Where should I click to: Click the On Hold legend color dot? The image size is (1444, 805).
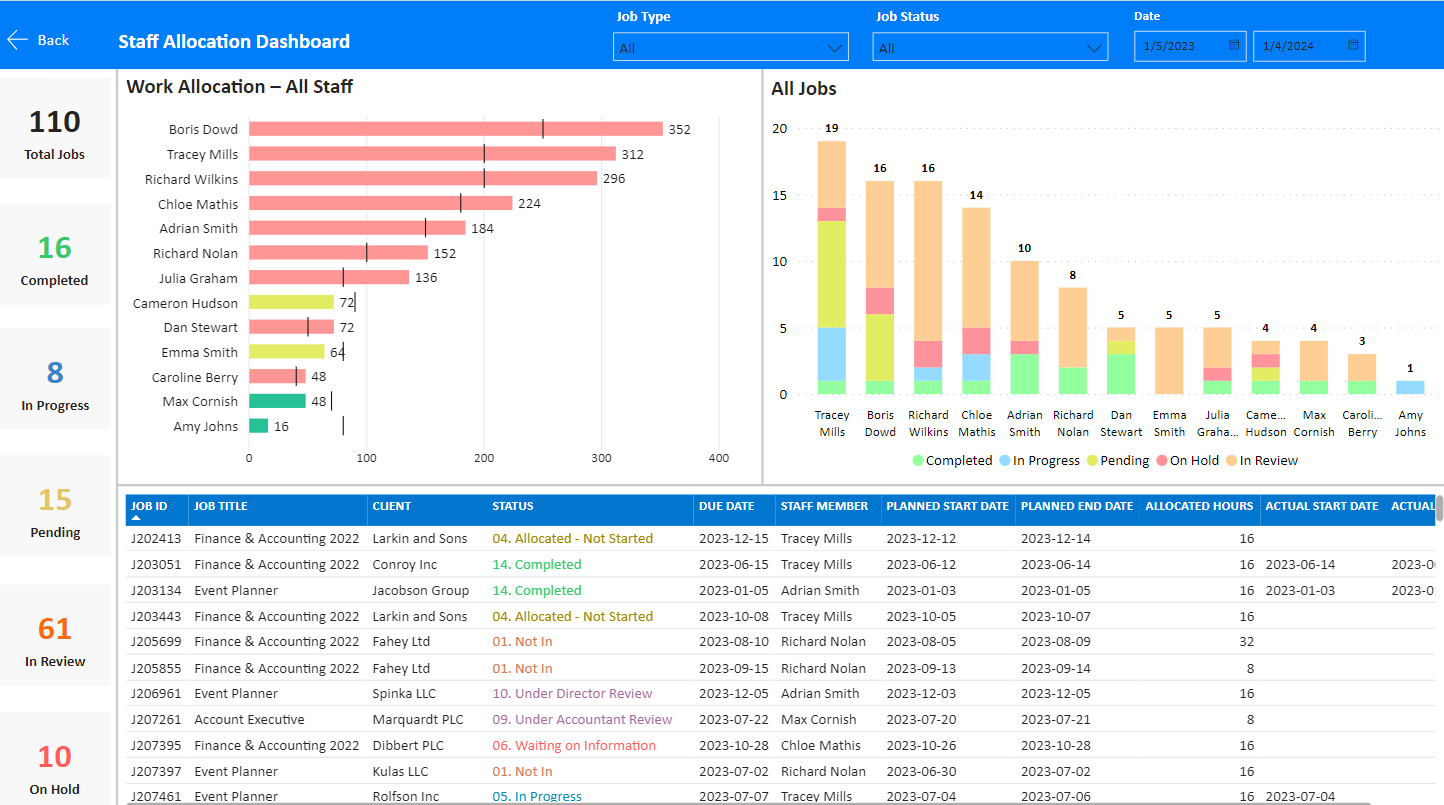click(1162, 461)
